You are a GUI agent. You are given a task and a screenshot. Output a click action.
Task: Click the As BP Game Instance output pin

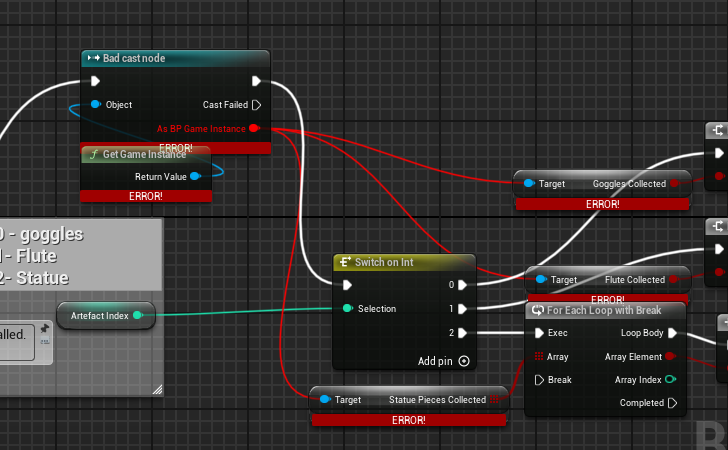[254, 128]
